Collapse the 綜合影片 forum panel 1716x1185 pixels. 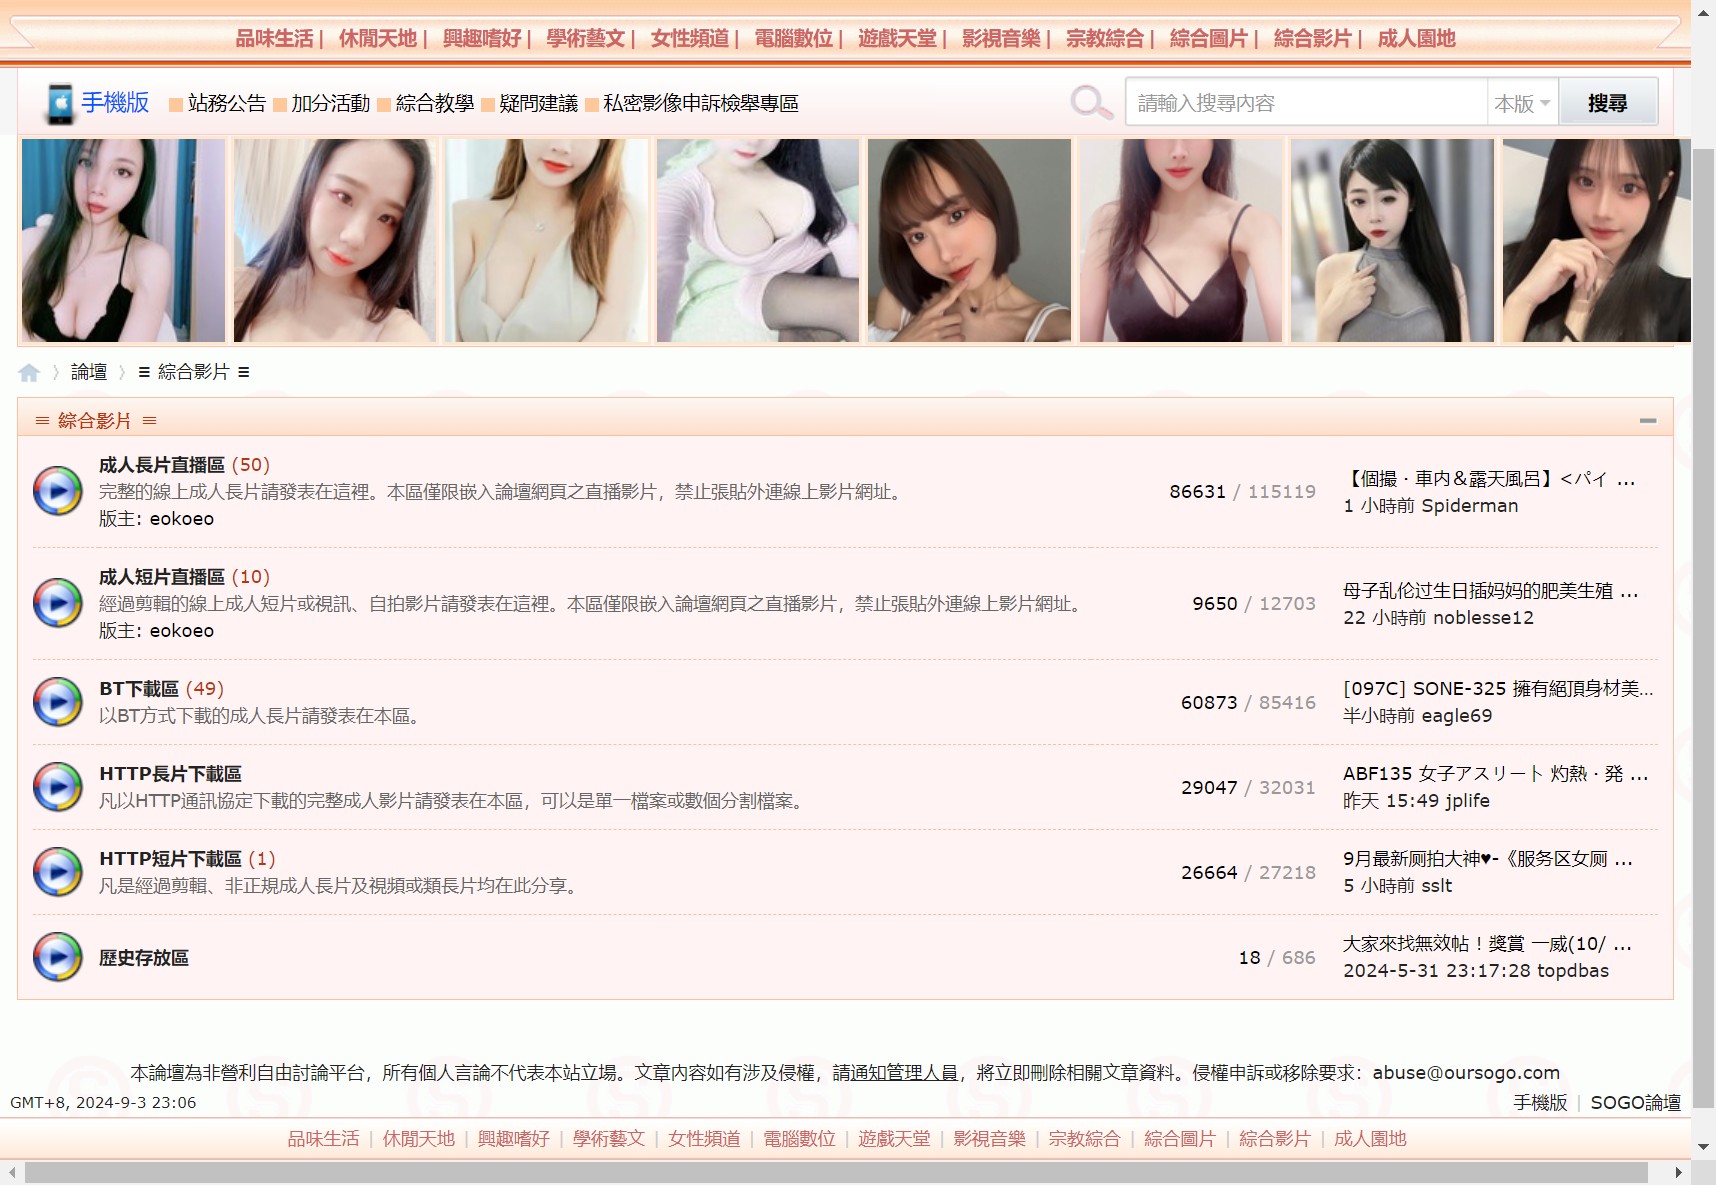tap(1650, 421)
